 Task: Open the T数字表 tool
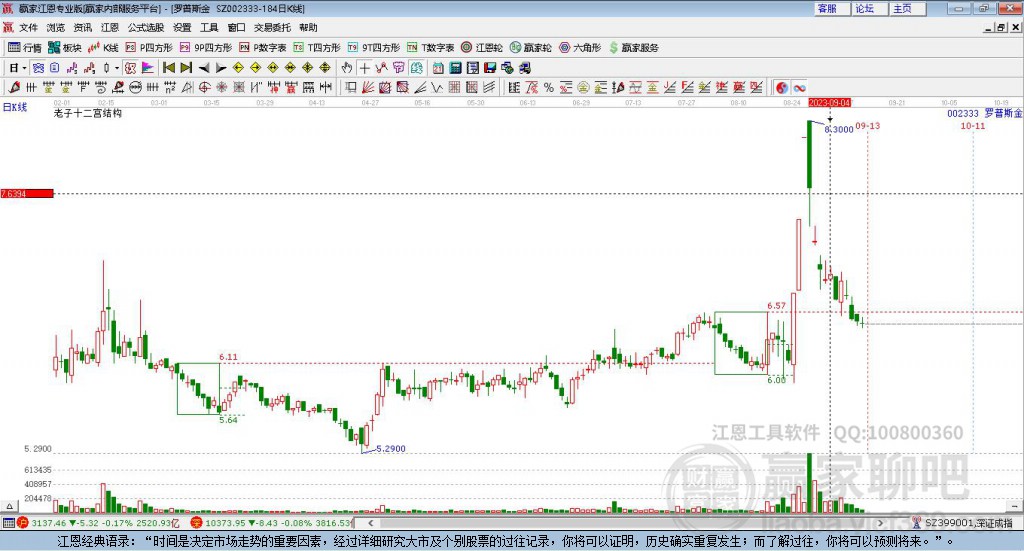[x=430, y=48]
